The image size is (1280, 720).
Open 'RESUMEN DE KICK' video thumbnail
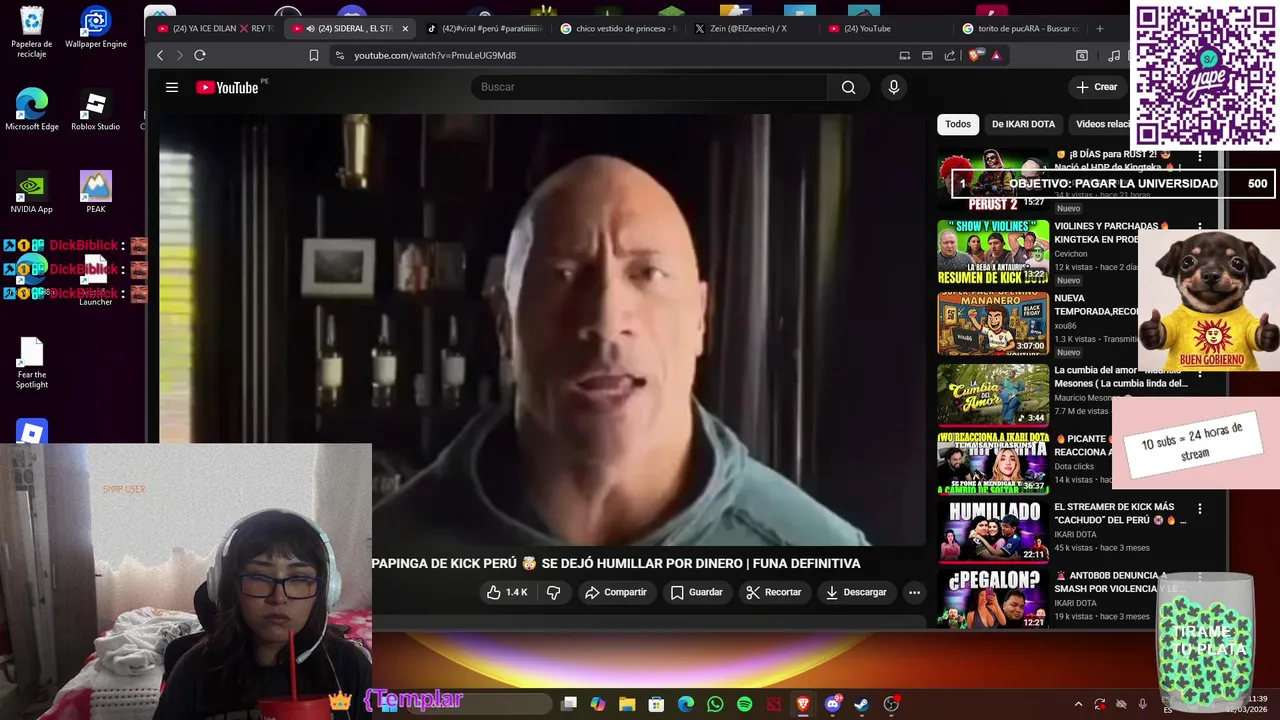coord(992,253)
